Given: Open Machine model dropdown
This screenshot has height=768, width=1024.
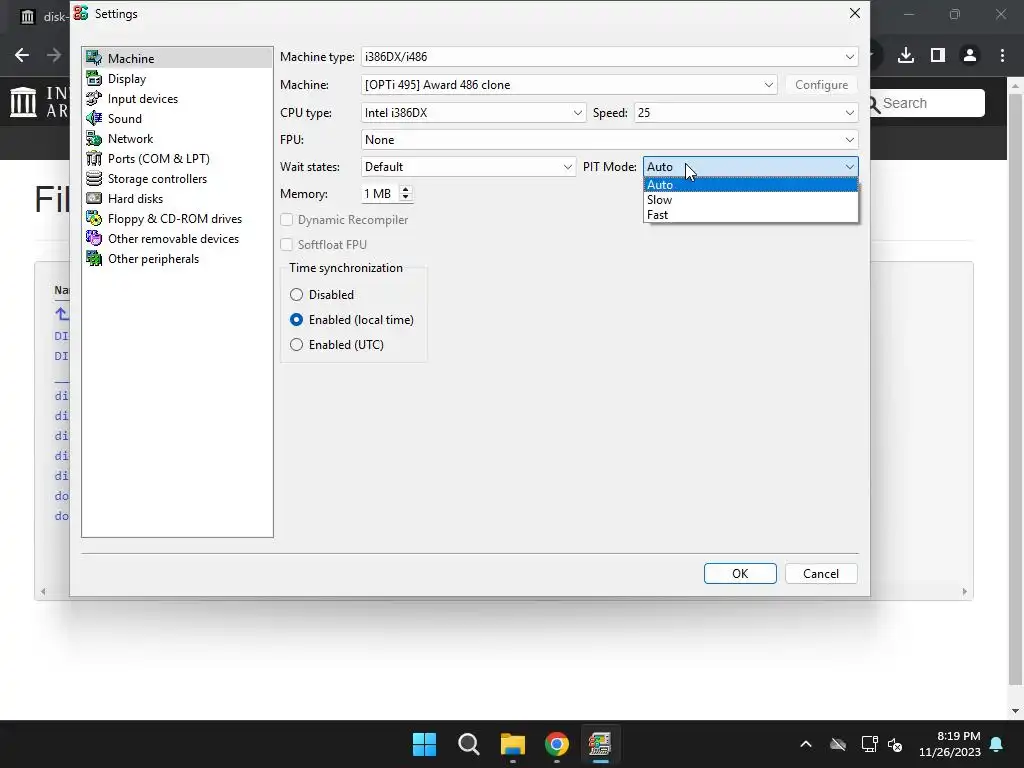Looking at the screenshot, I should [569, 85].
